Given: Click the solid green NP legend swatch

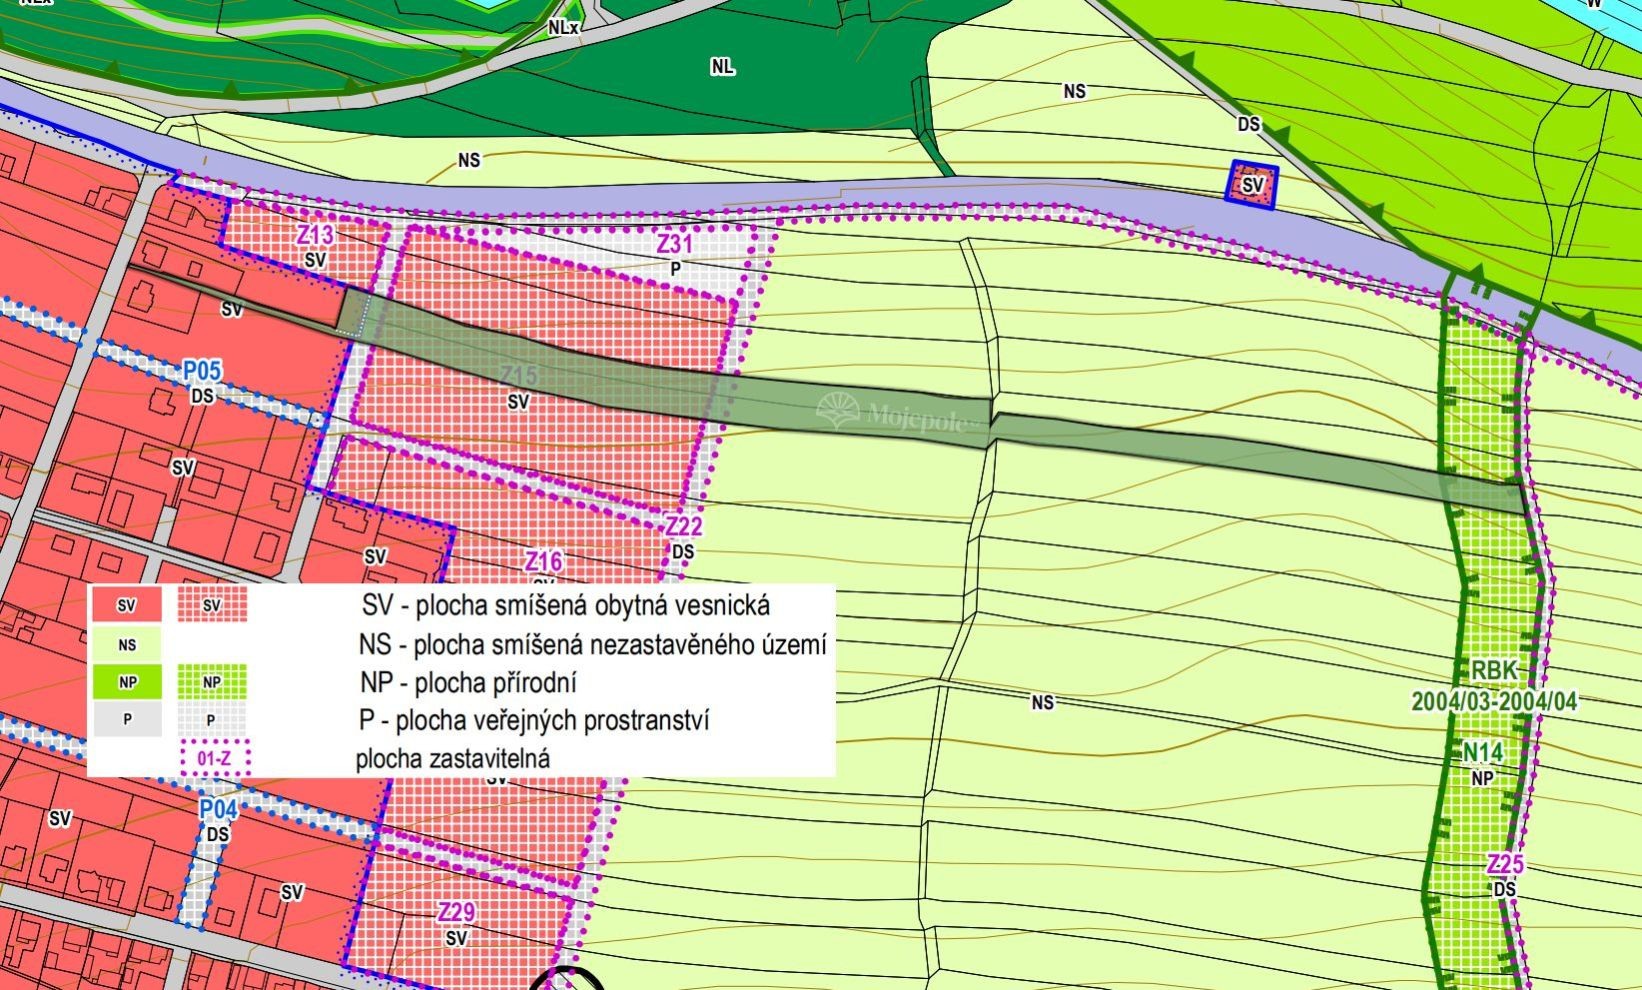Looking at the screenshot, I should click(127, 682).
